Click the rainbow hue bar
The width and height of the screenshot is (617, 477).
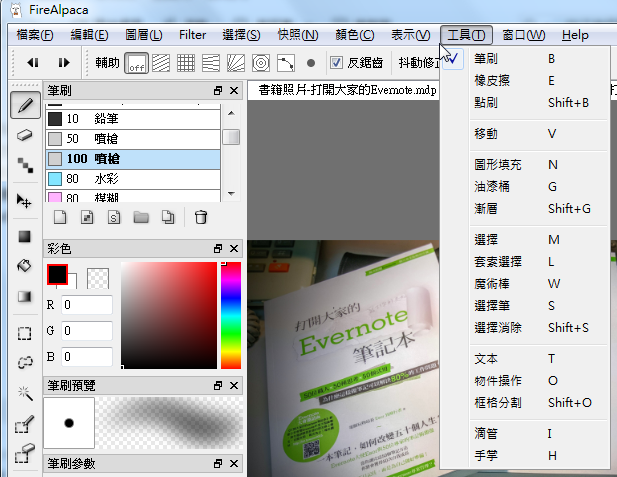pos(231,315)
